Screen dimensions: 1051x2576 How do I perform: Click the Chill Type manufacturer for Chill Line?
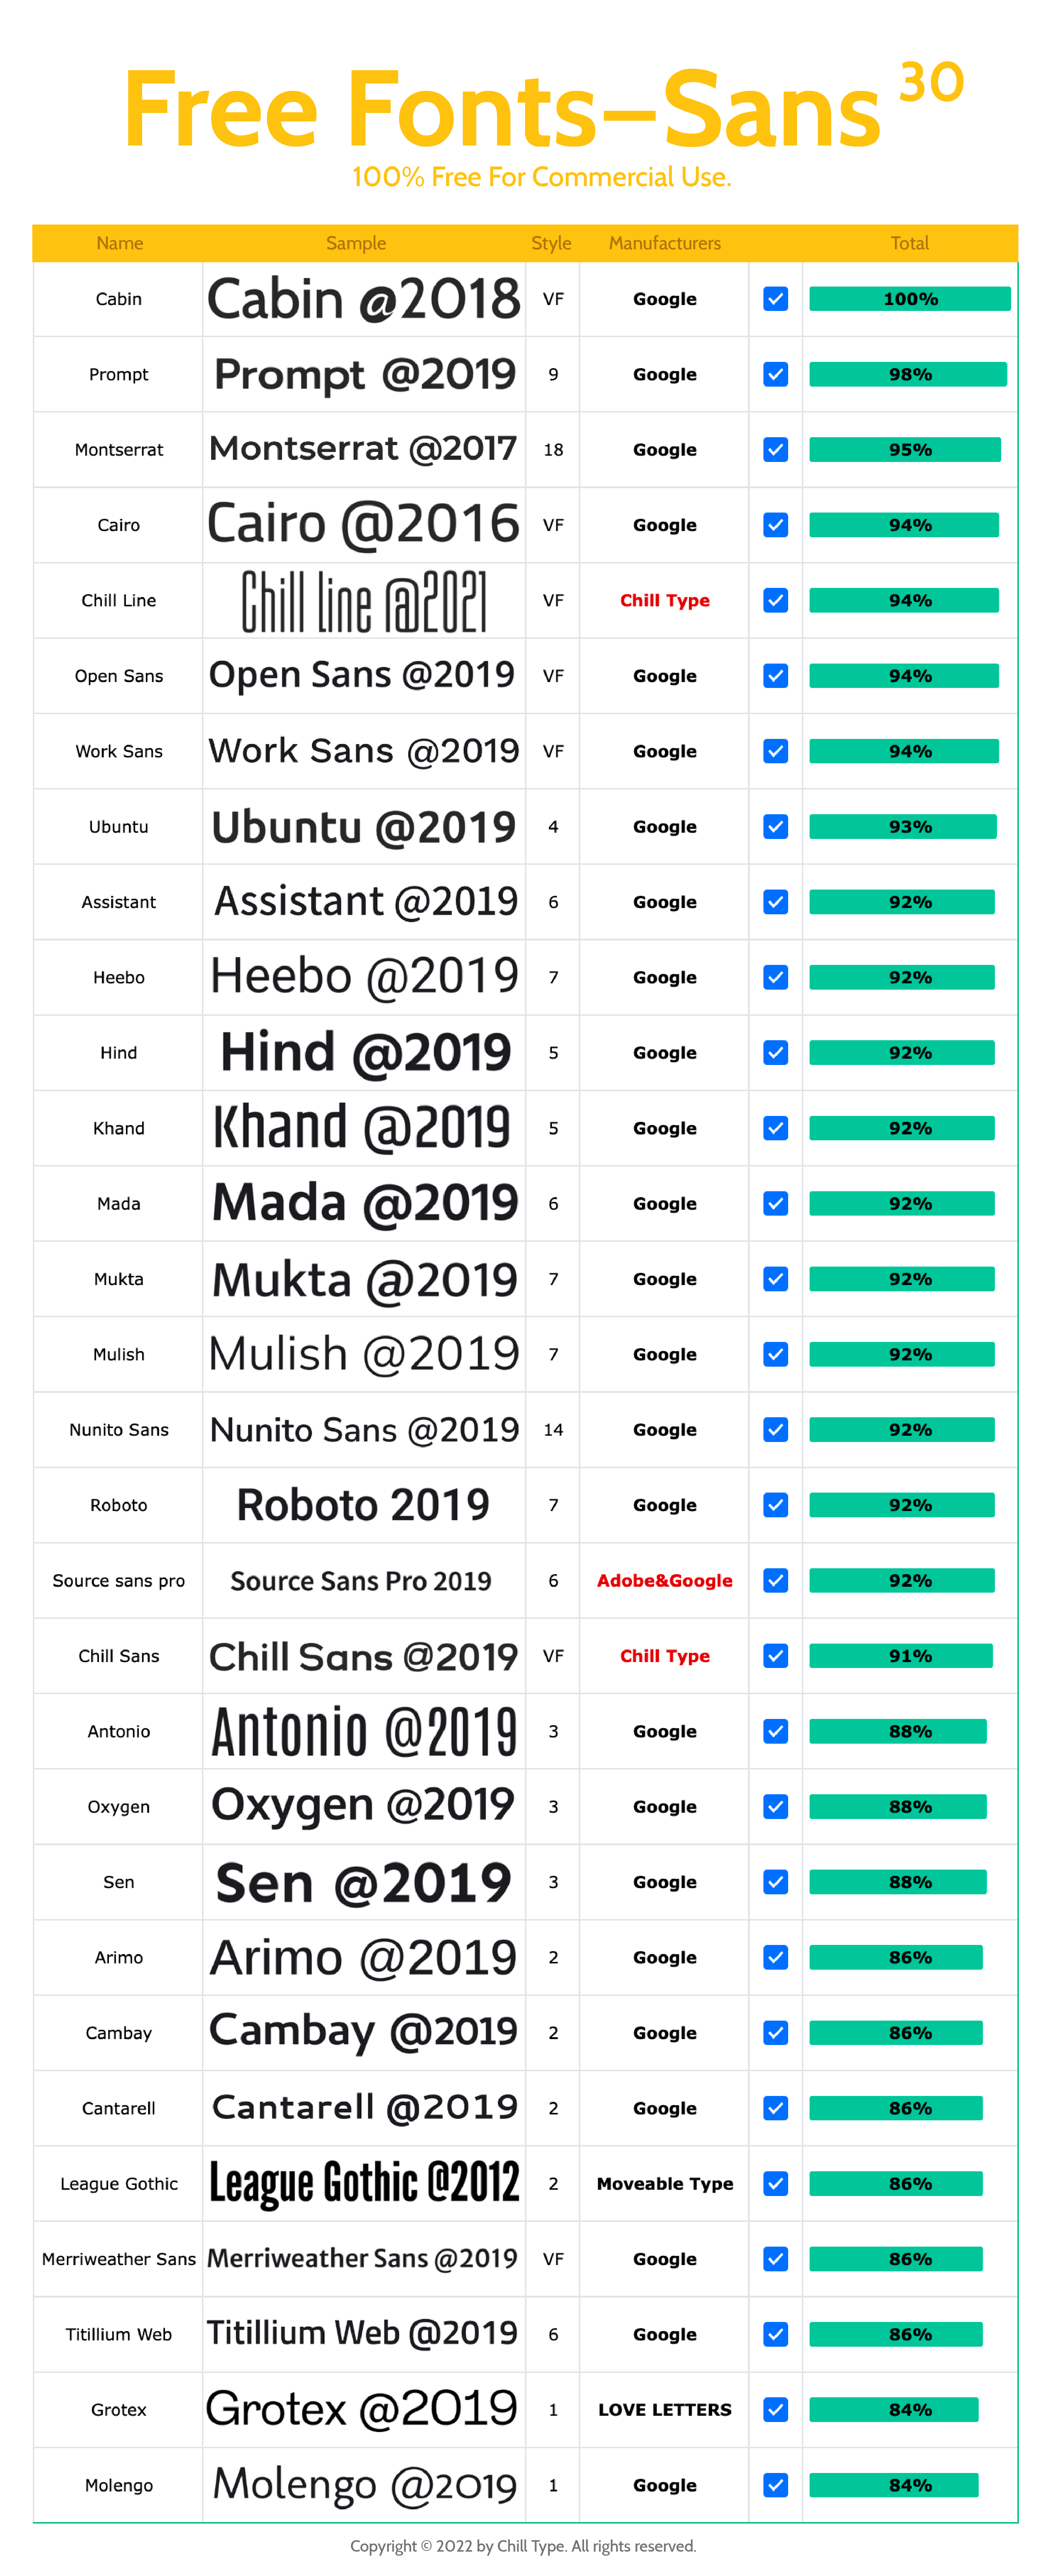(x=664, y=600)
